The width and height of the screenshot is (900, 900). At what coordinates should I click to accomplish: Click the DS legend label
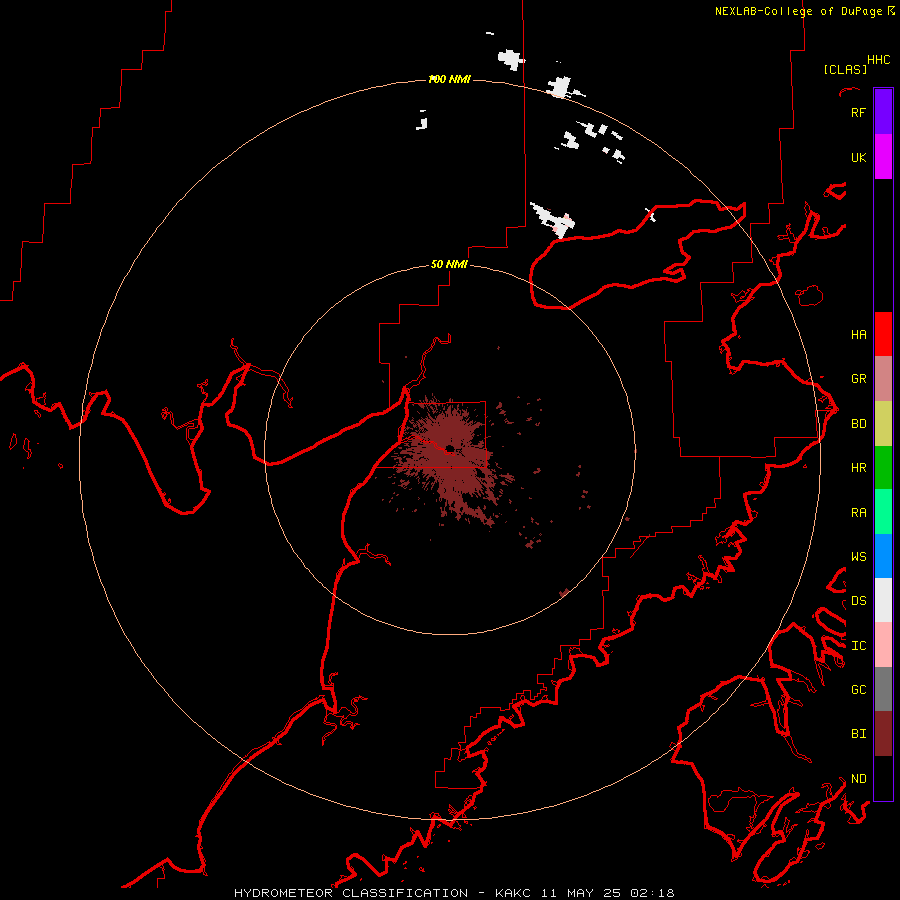coord(859,600)
